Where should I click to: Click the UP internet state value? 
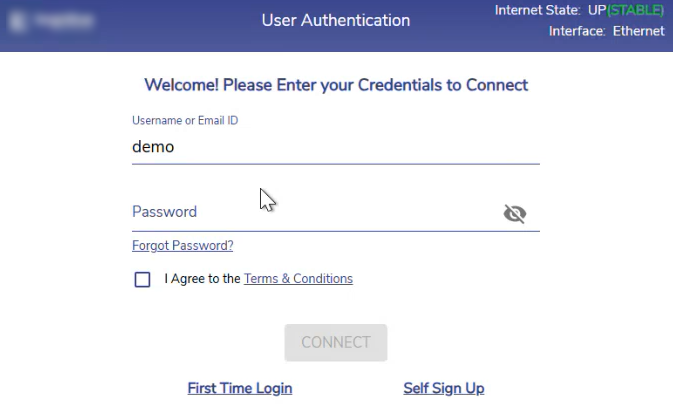[x=596, y=11]
